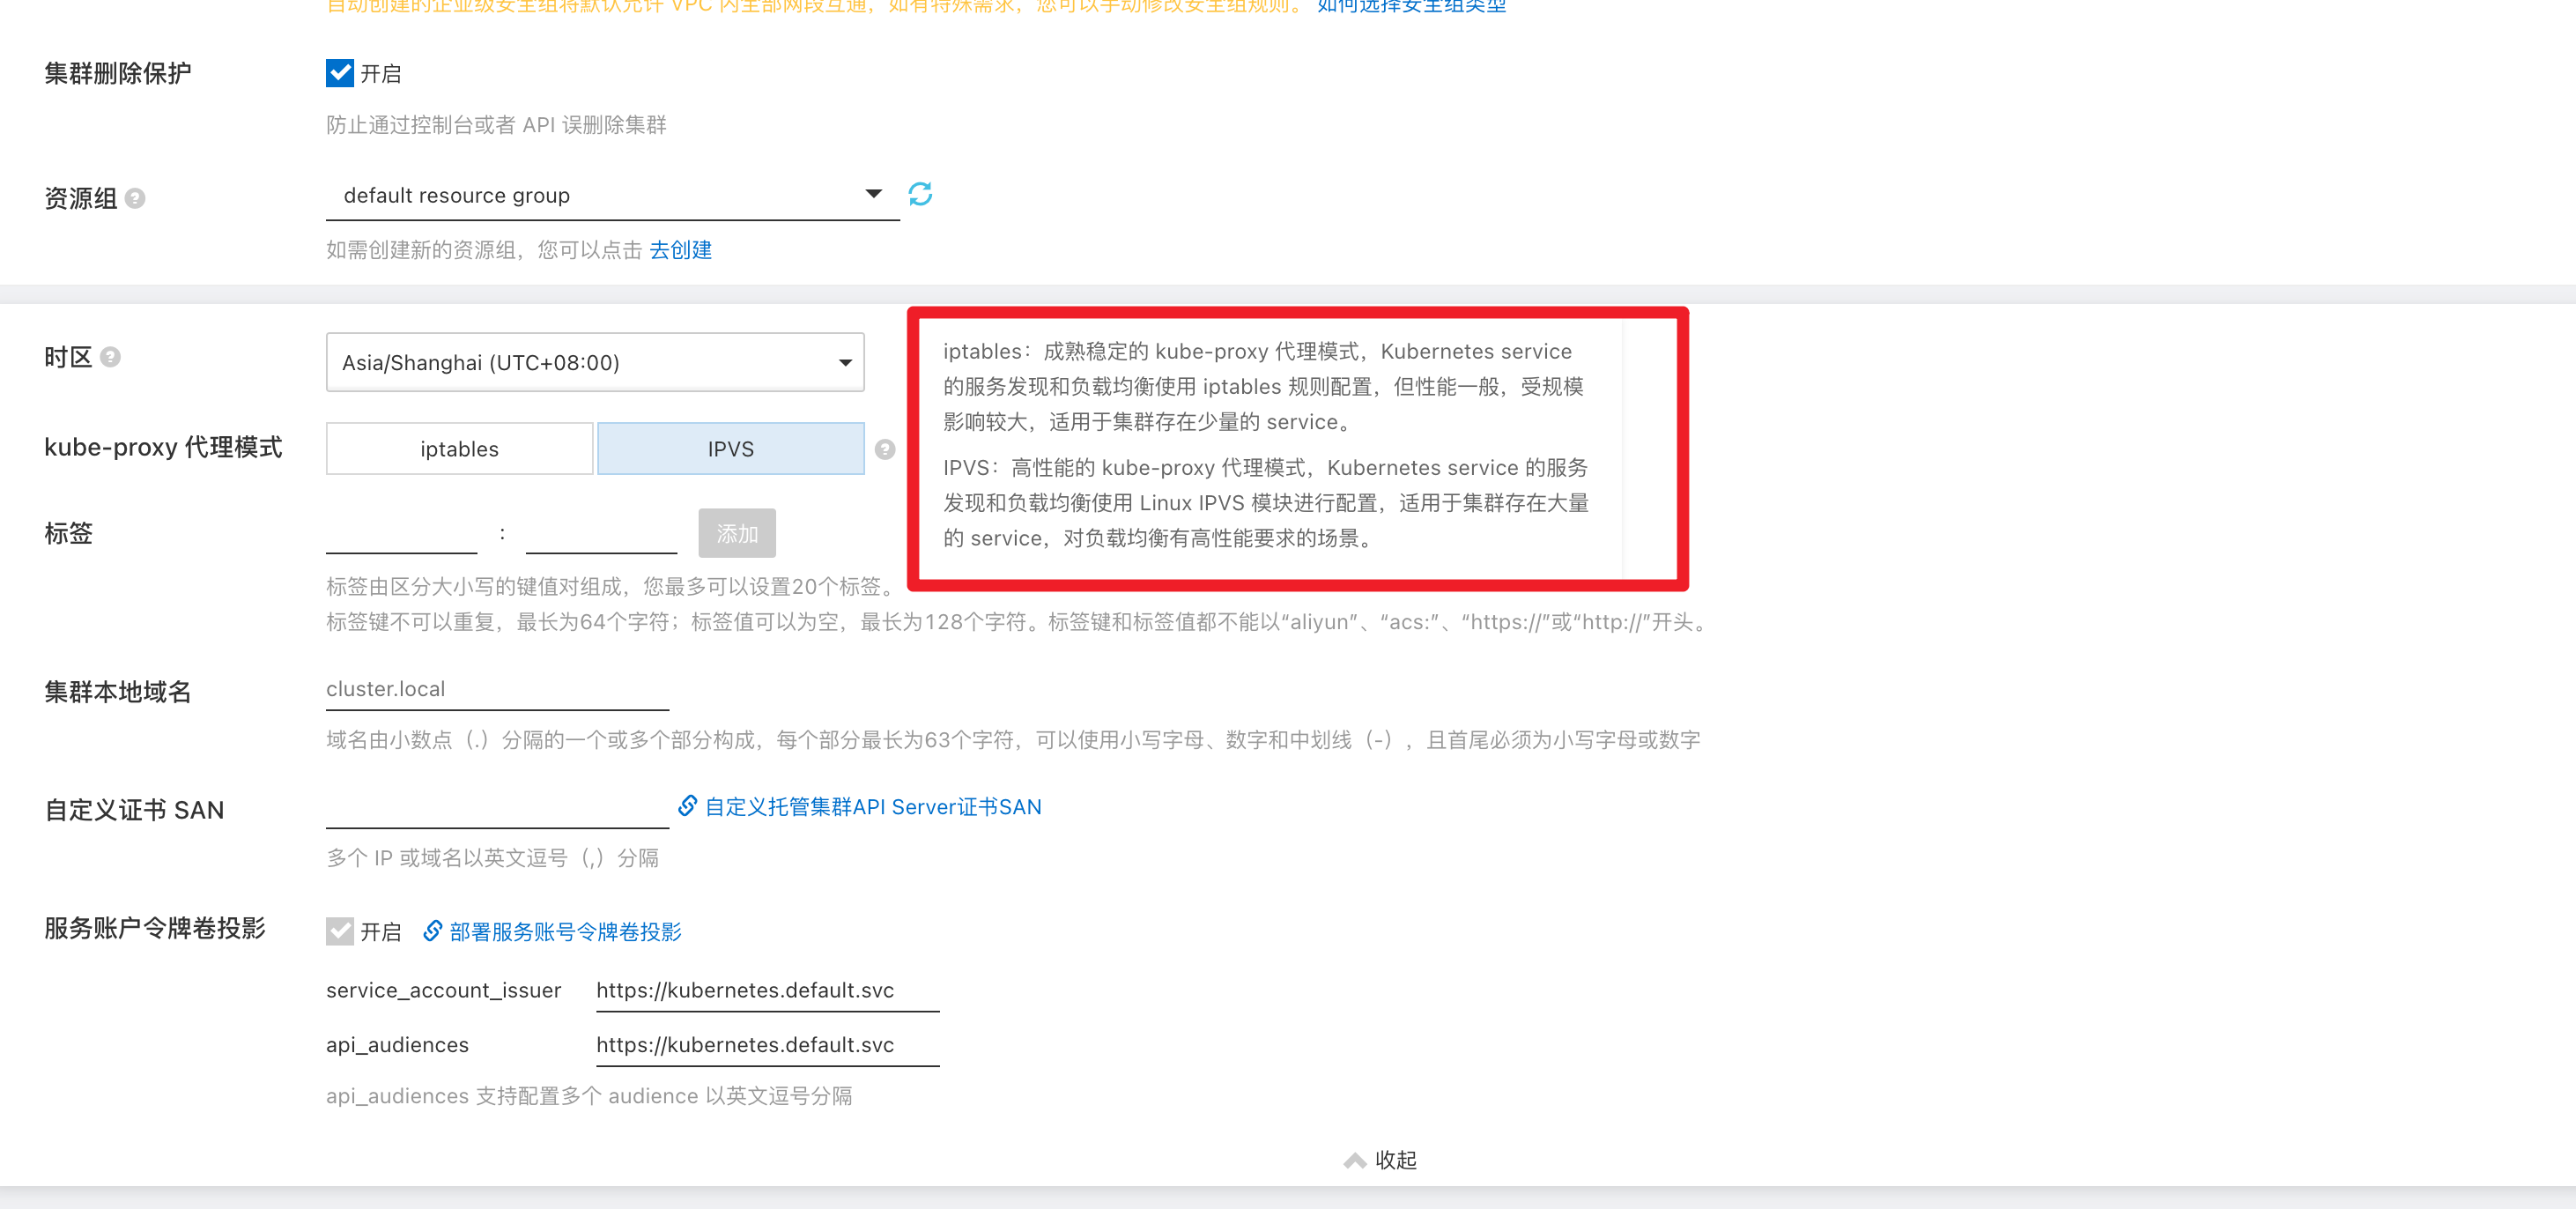The height and width of the screenshot is (1209, 2576).
Task: Click link icon before 部署服务账号令牌卷投影
Action: (432, 931)
